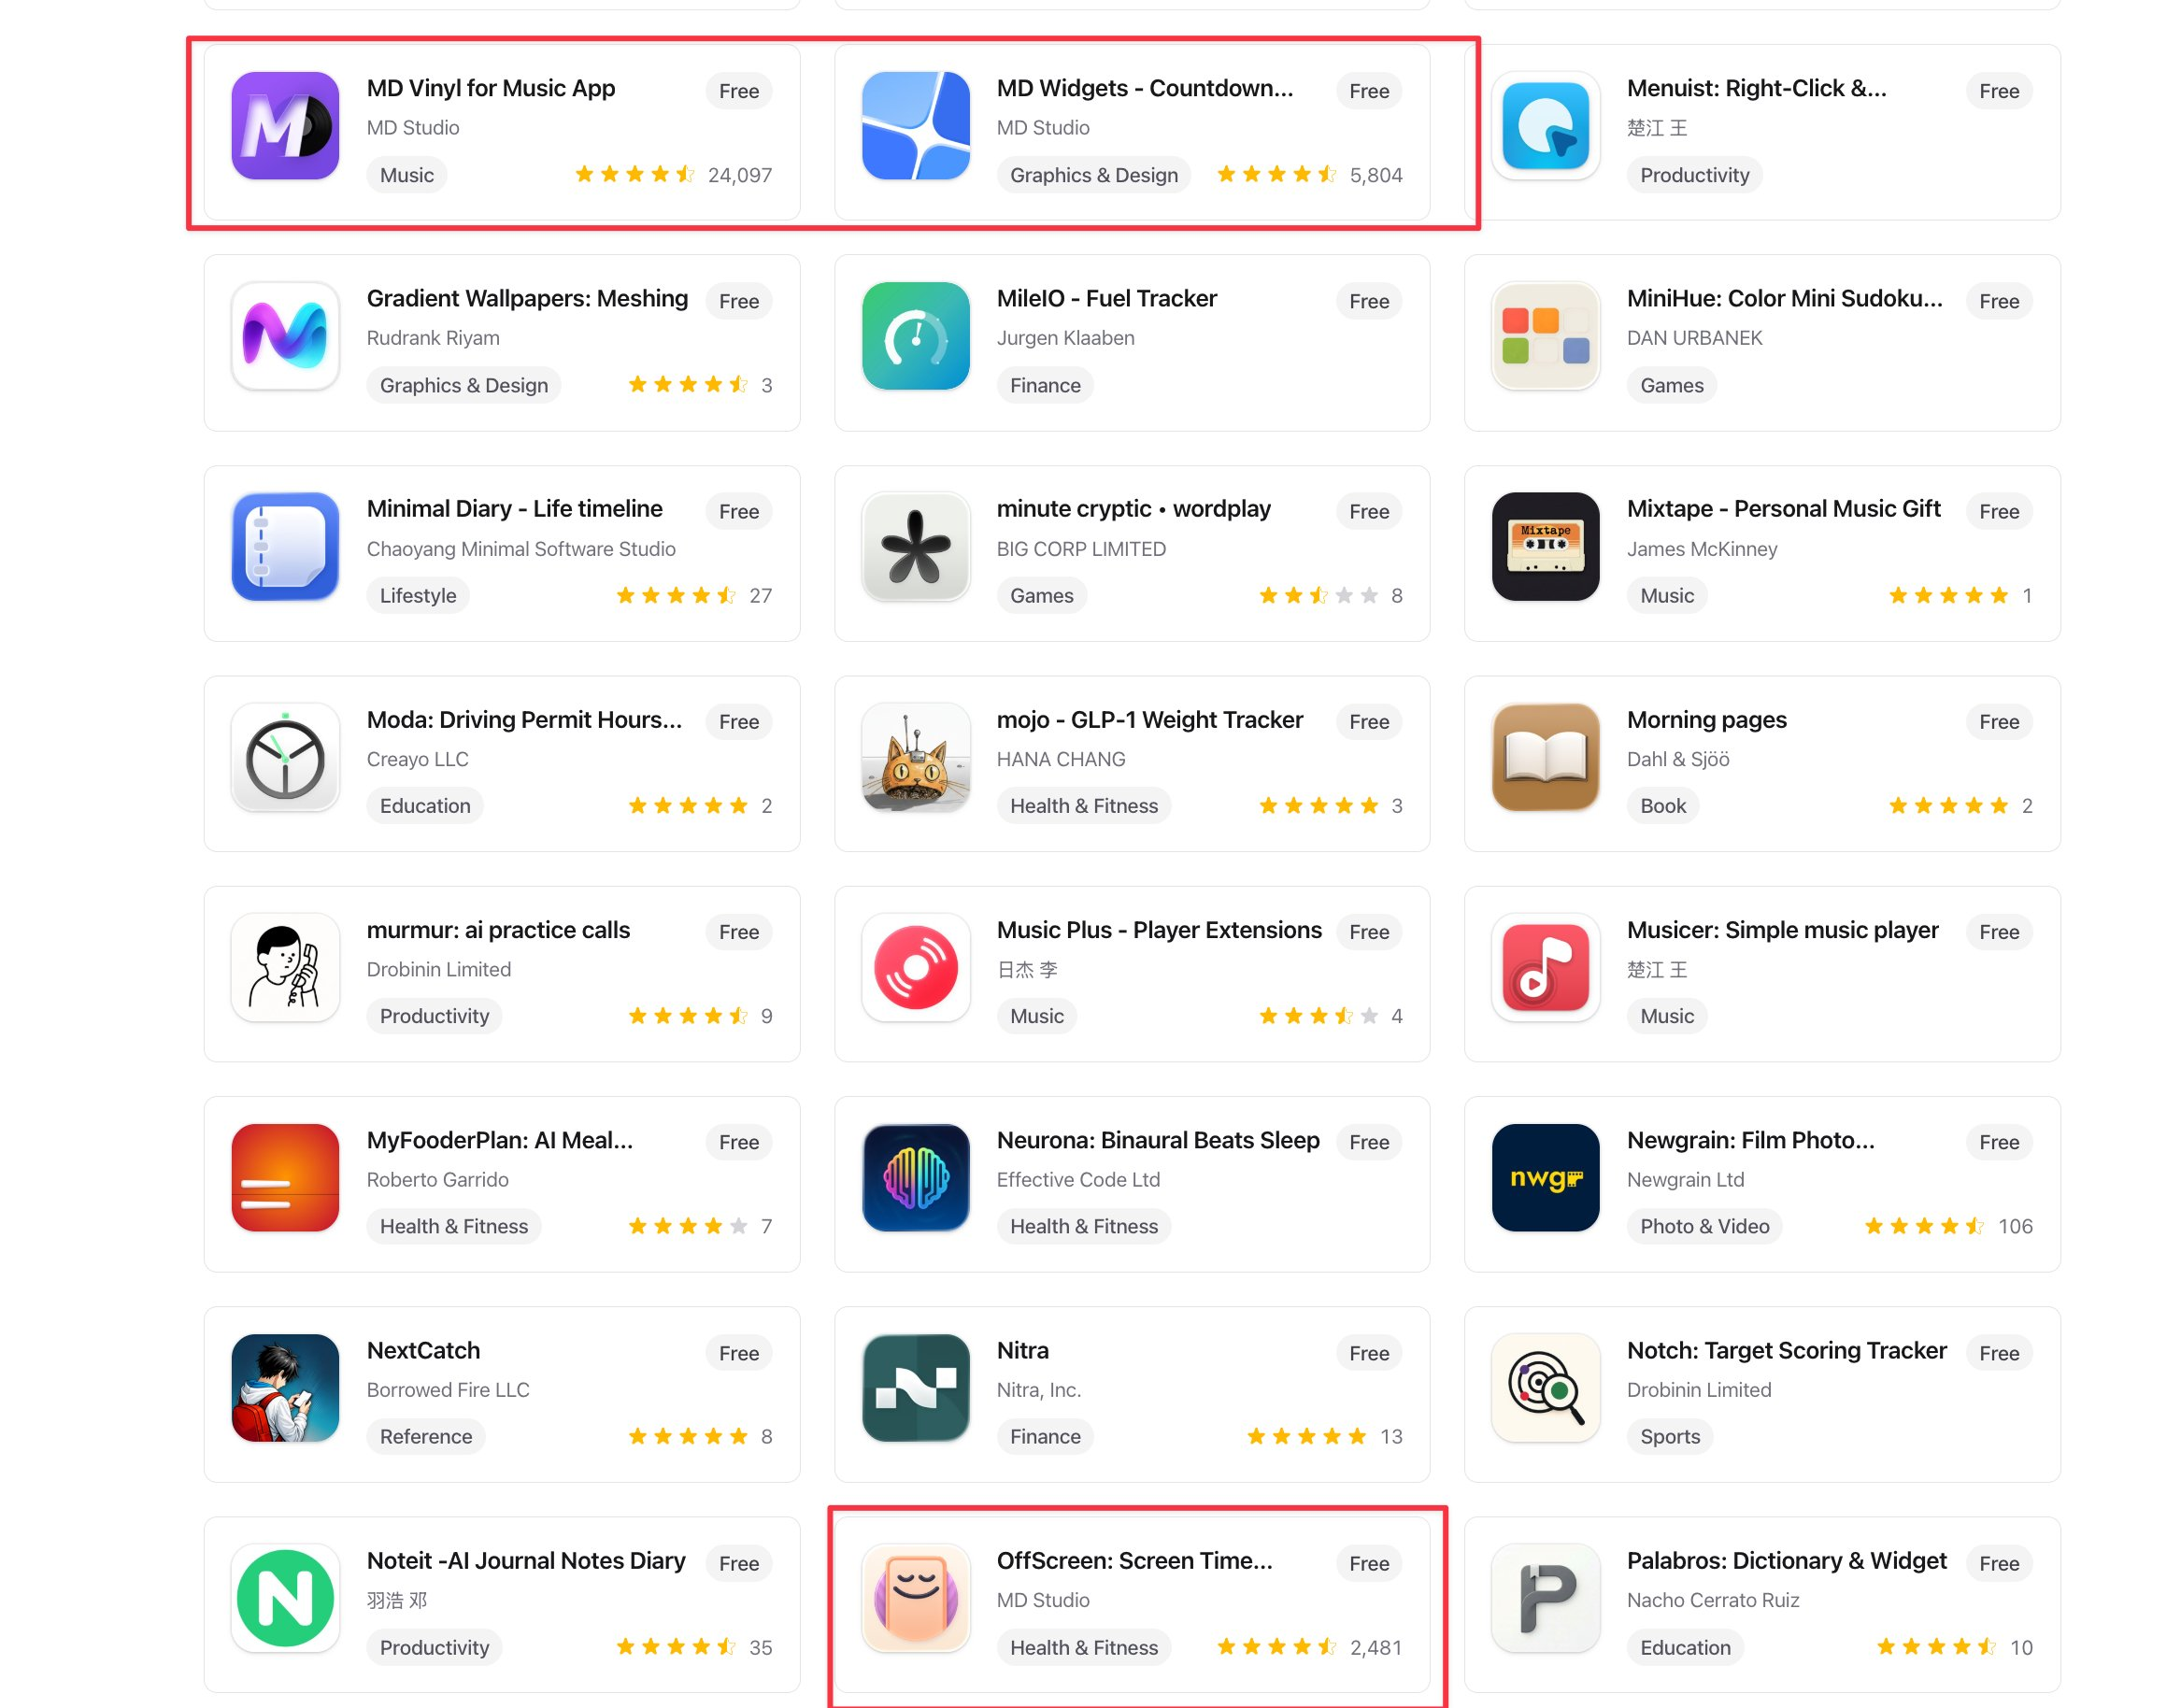Click the Sports category tag on Notch

[x=1670, y=1436]
